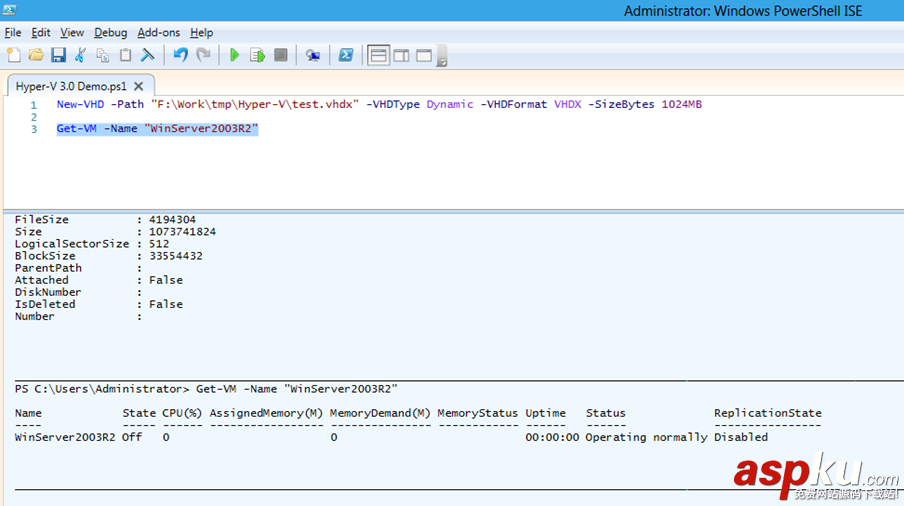Screen dimensions: 904x506
Task: Click the ReplicationState value Disabled
Action: click(741, 437)
